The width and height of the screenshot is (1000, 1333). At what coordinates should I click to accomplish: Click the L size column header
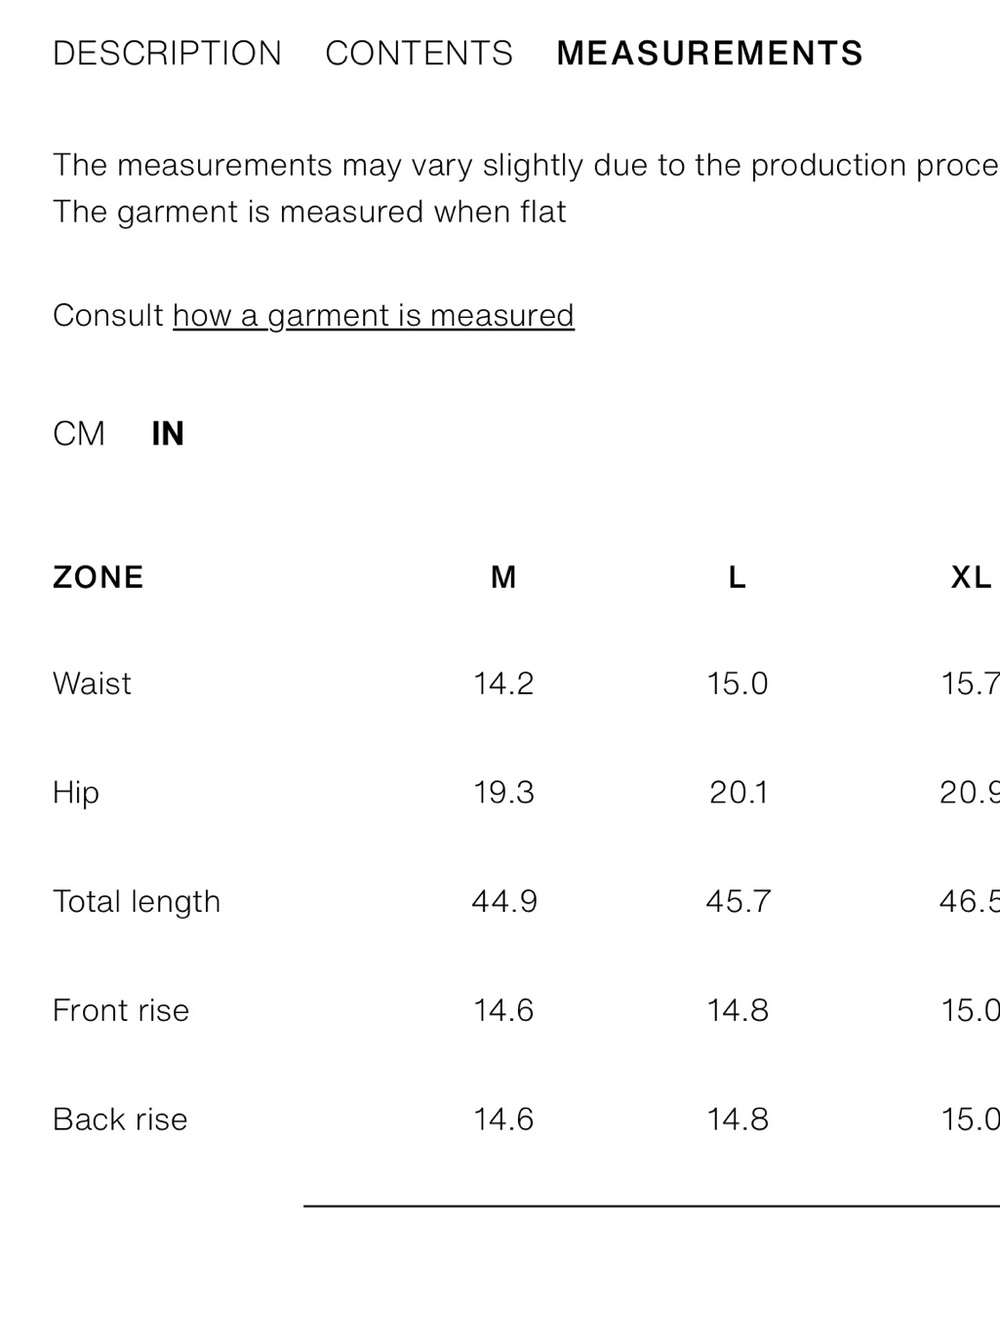(737, 577)
